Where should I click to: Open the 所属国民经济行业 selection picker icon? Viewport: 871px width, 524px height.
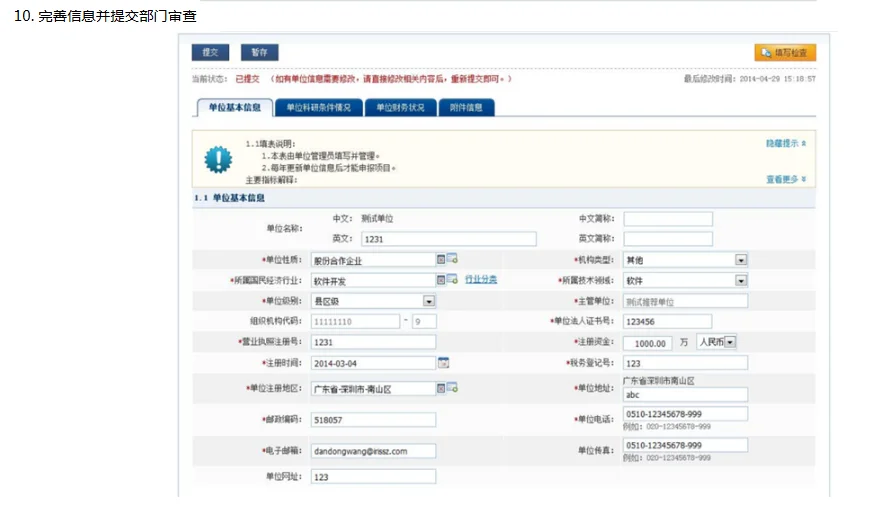point(452,279)
